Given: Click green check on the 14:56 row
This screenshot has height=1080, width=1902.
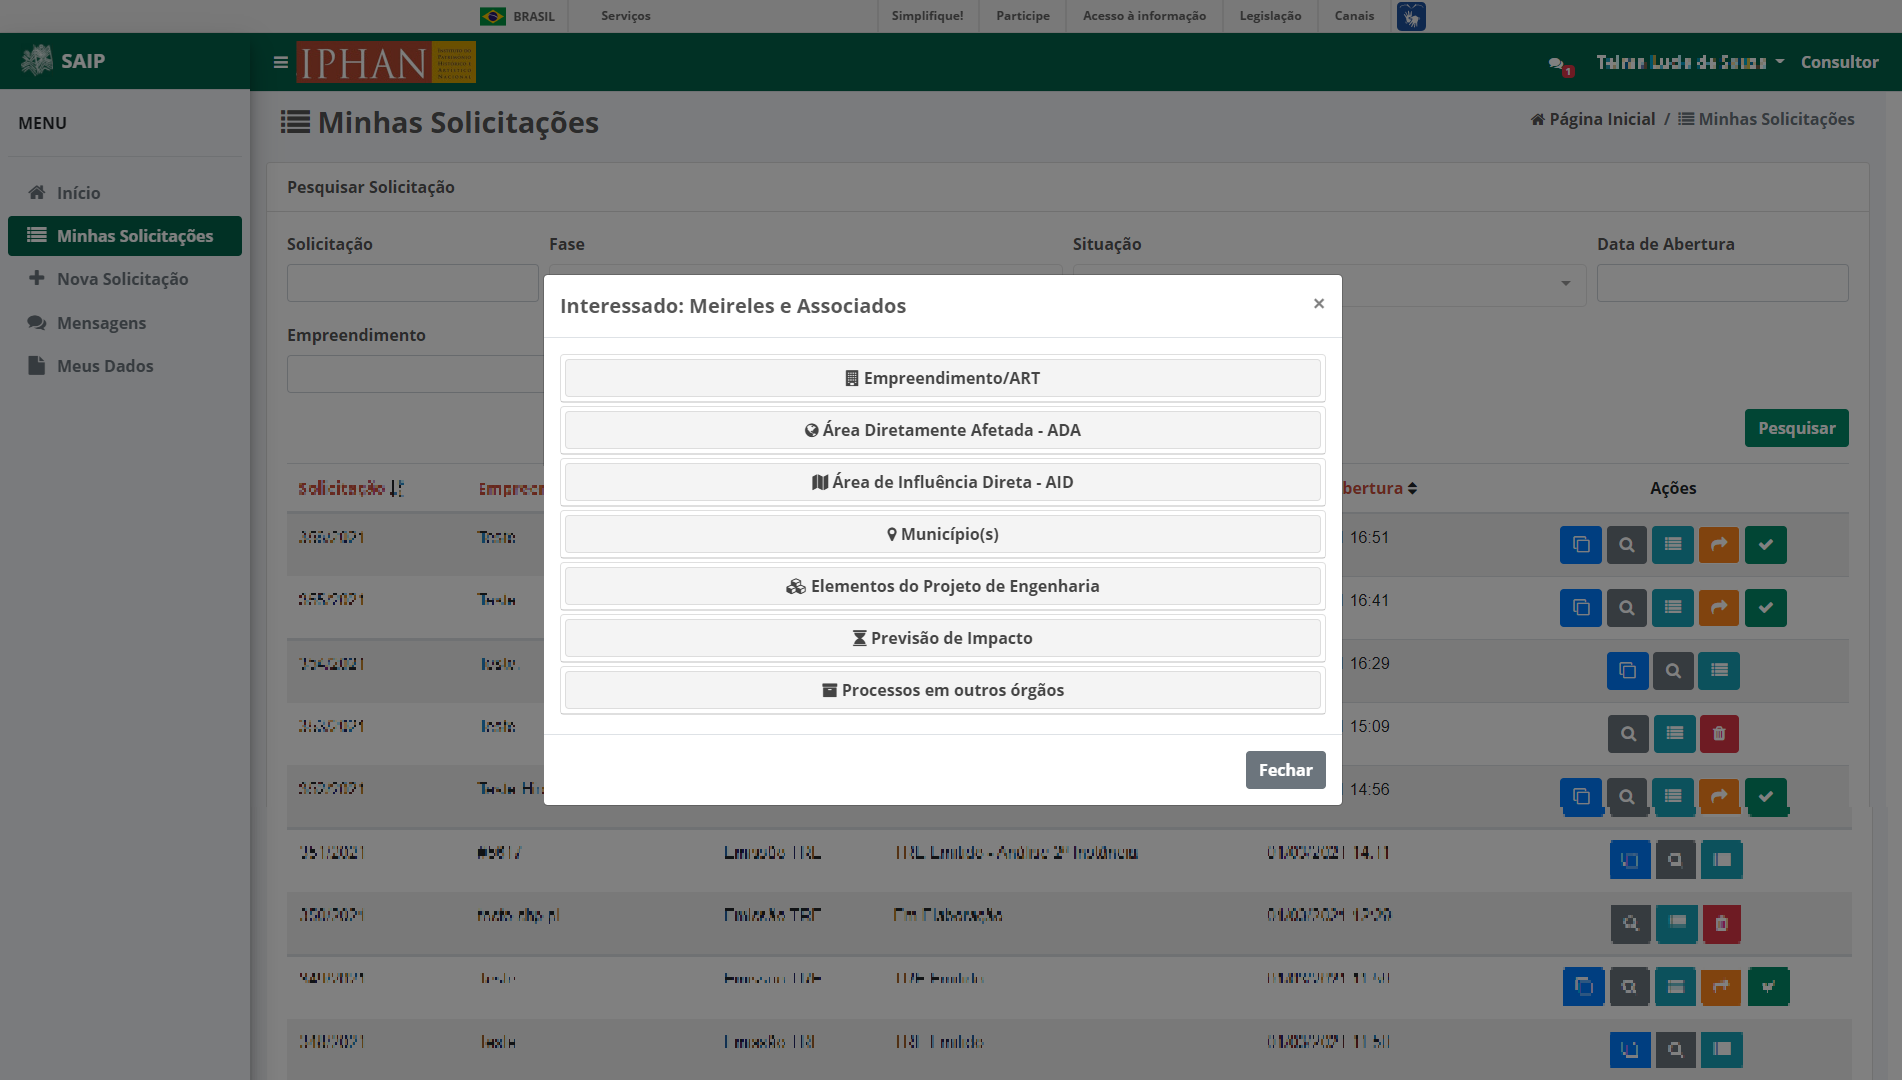Looking at the screenshot, I should pyautogui.click(x=1766, y=797).
